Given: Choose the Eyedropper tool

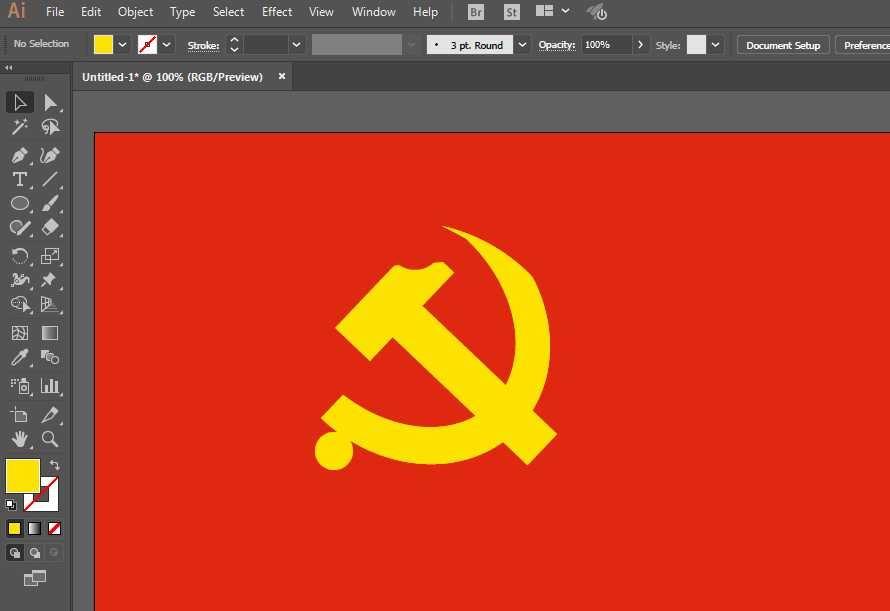Looking at the screenshot, I should [x=18, y=357].
